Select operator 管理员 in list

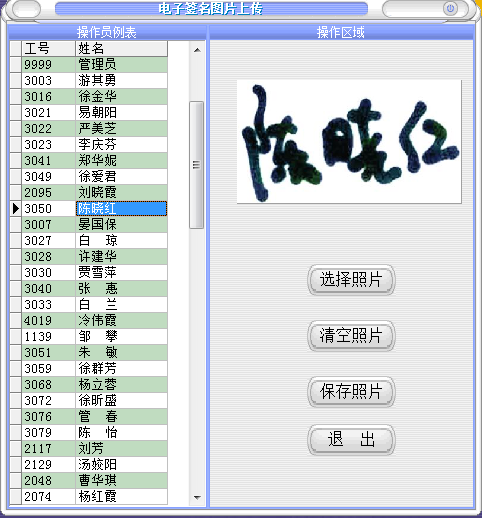(x=121, y=64)
